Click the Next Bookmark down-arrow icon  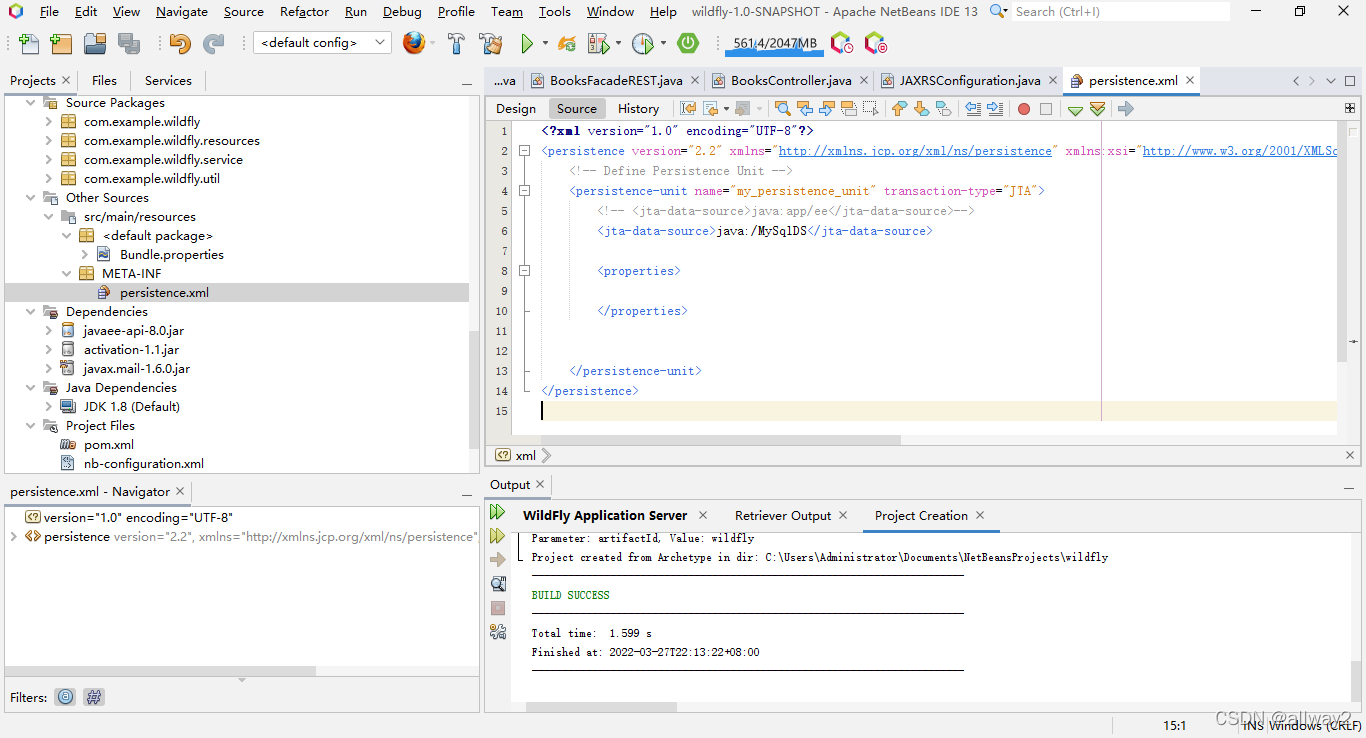click(921, 109)
